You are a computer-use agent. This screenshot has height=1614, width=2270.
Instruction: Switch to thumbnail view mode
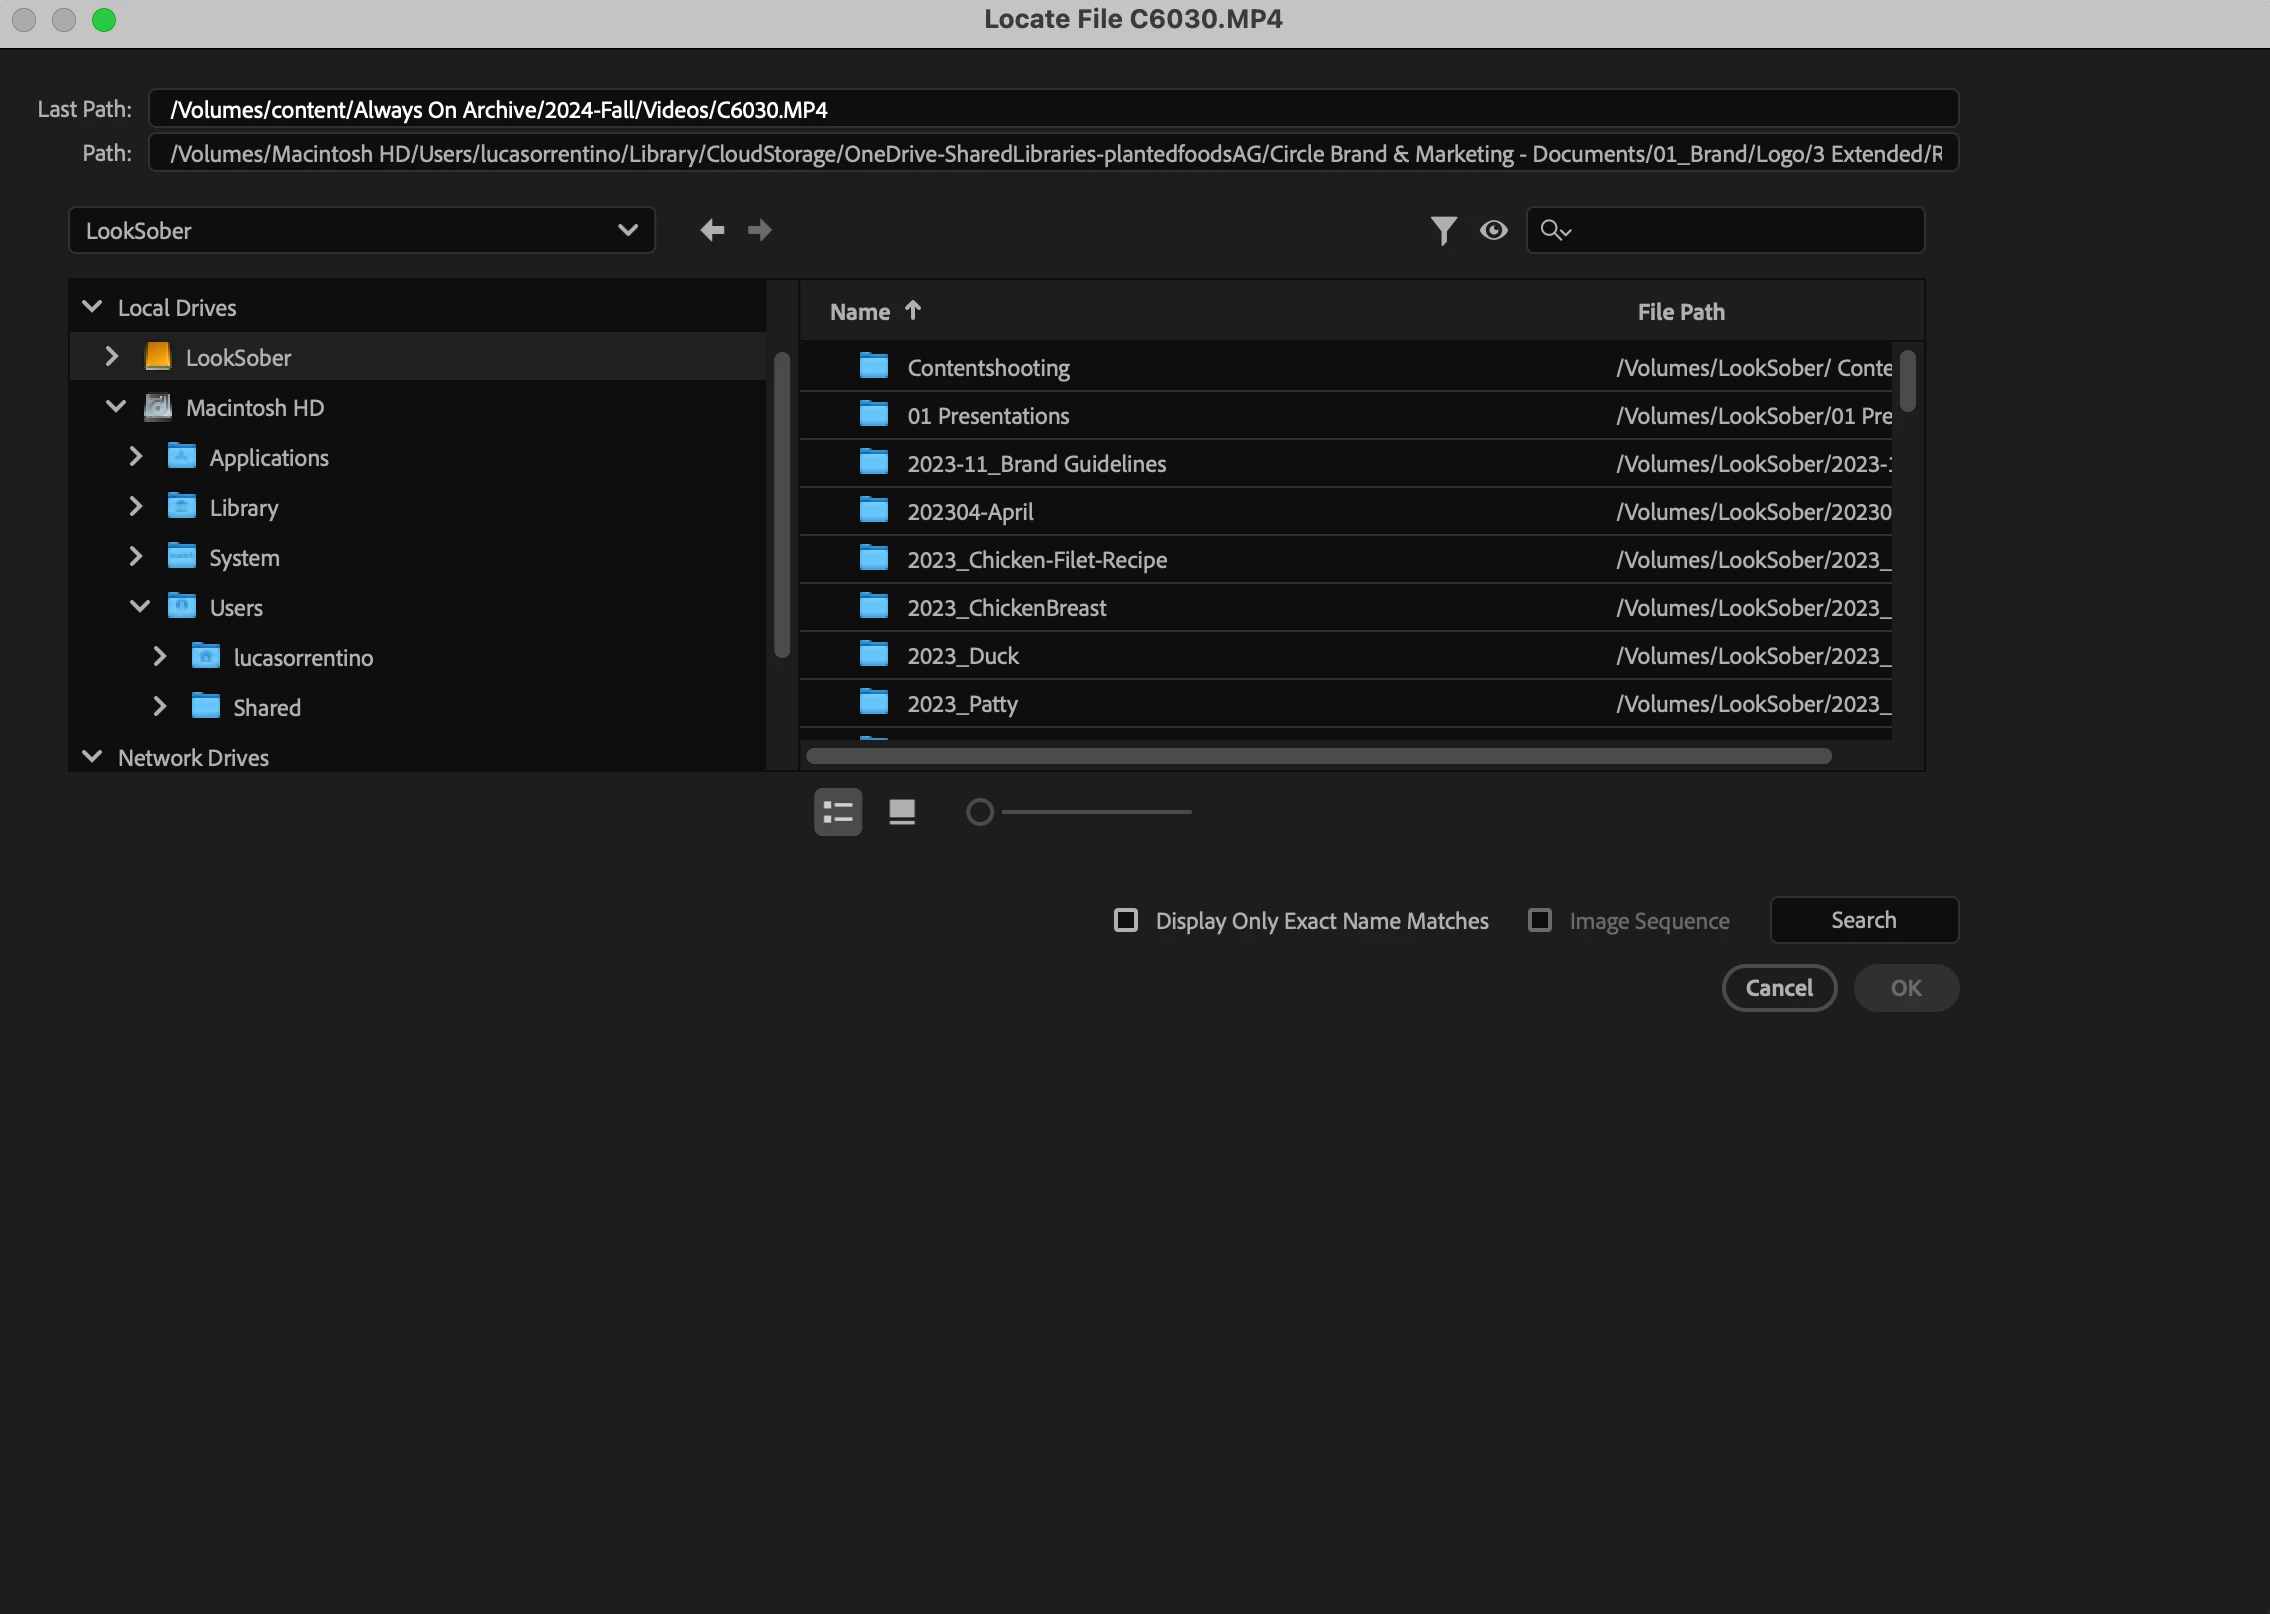902,812
